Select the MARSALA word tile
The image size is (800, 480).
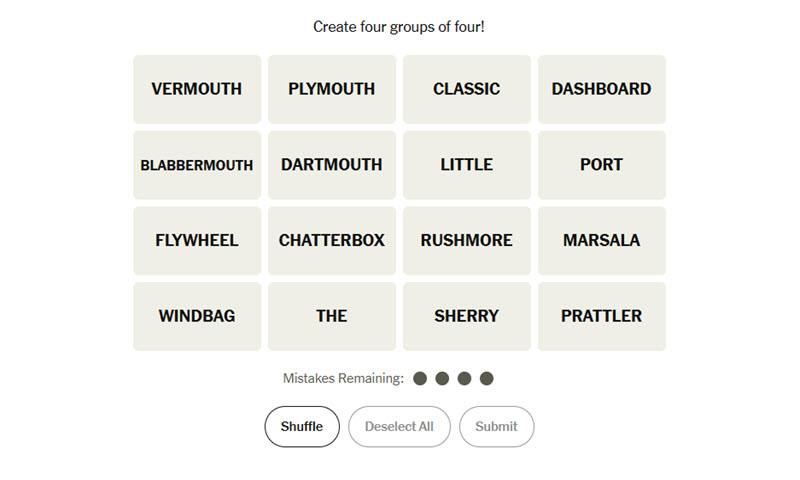[602, 241]
